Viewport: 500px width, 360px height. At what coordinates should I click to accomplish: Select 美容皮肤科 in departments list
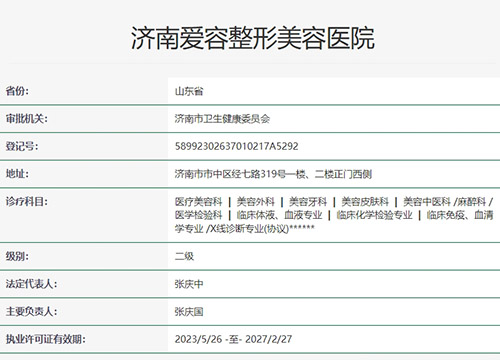click(365, 202)
